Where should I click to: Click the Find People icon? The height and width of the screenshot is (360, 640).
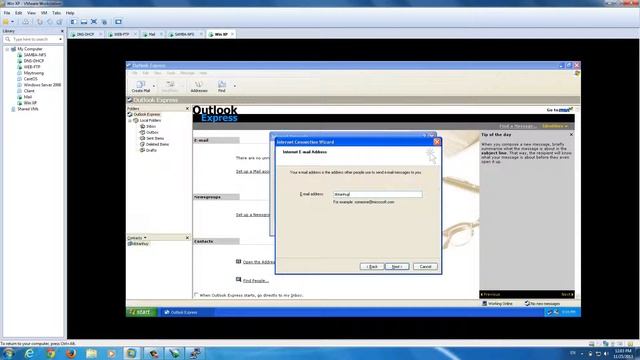pos(238,280)
